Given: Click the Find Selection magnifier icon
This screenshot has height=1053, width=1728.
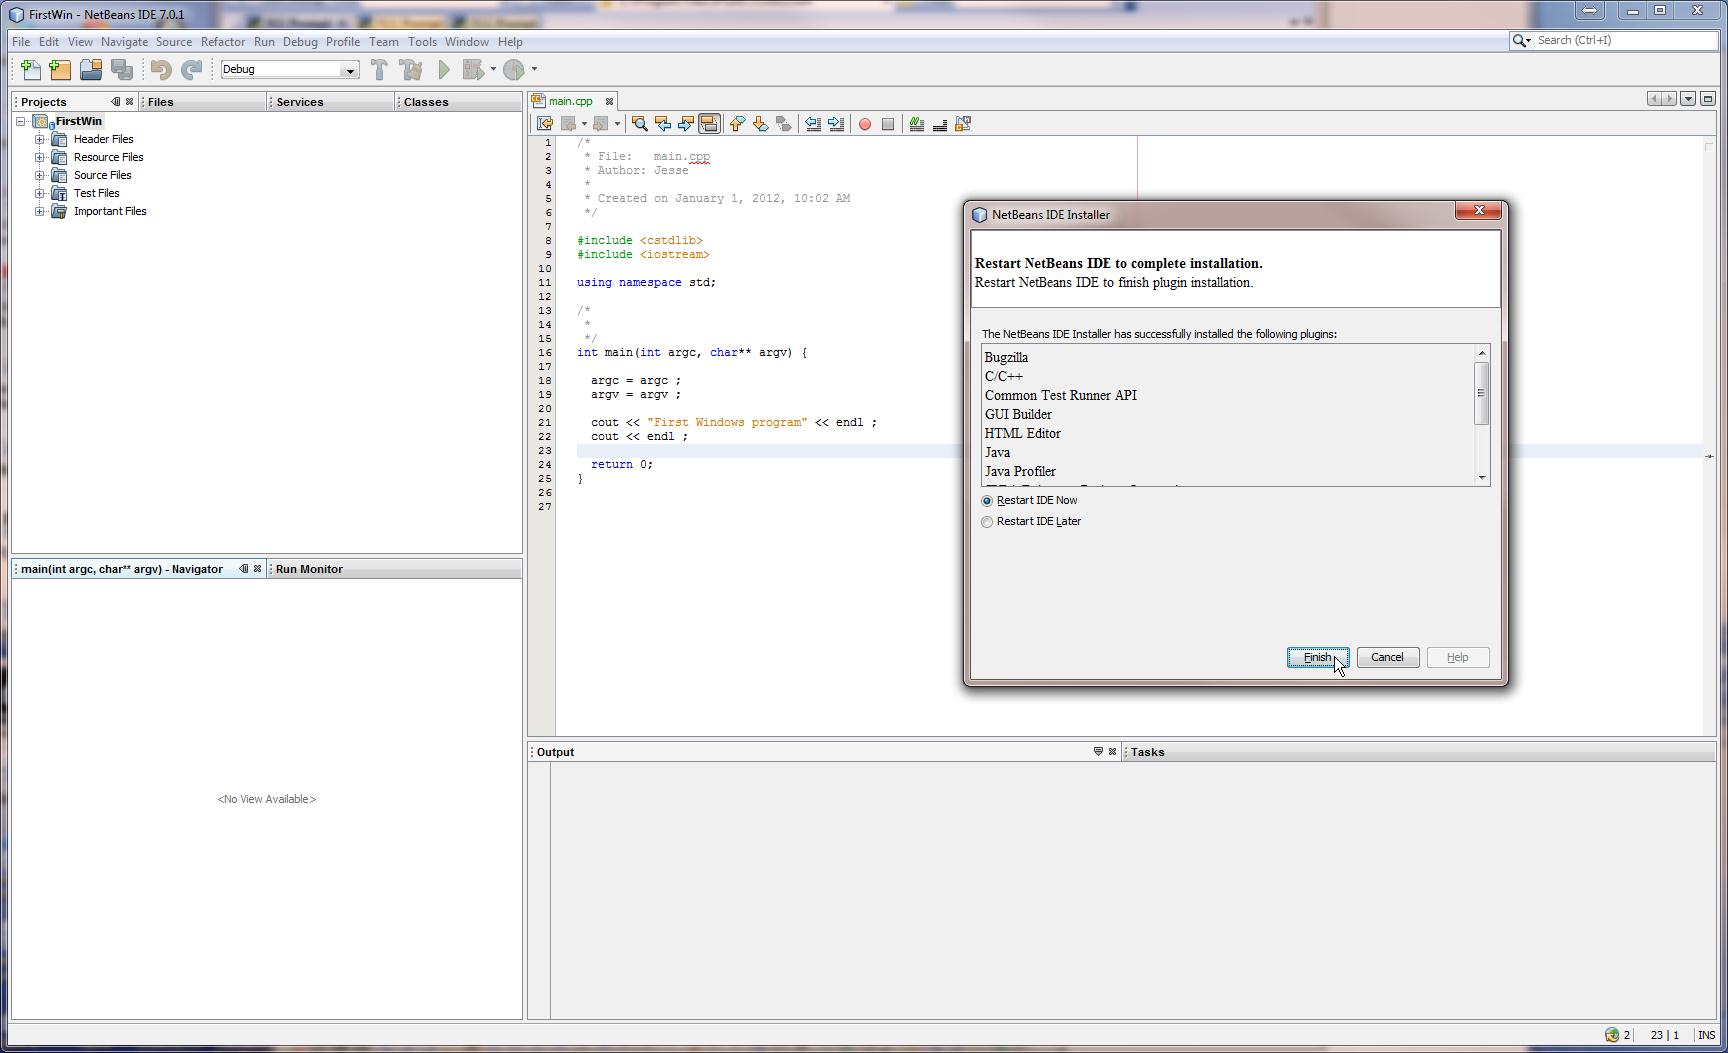Looking at the screenshot, I should (x=640, y=124).
